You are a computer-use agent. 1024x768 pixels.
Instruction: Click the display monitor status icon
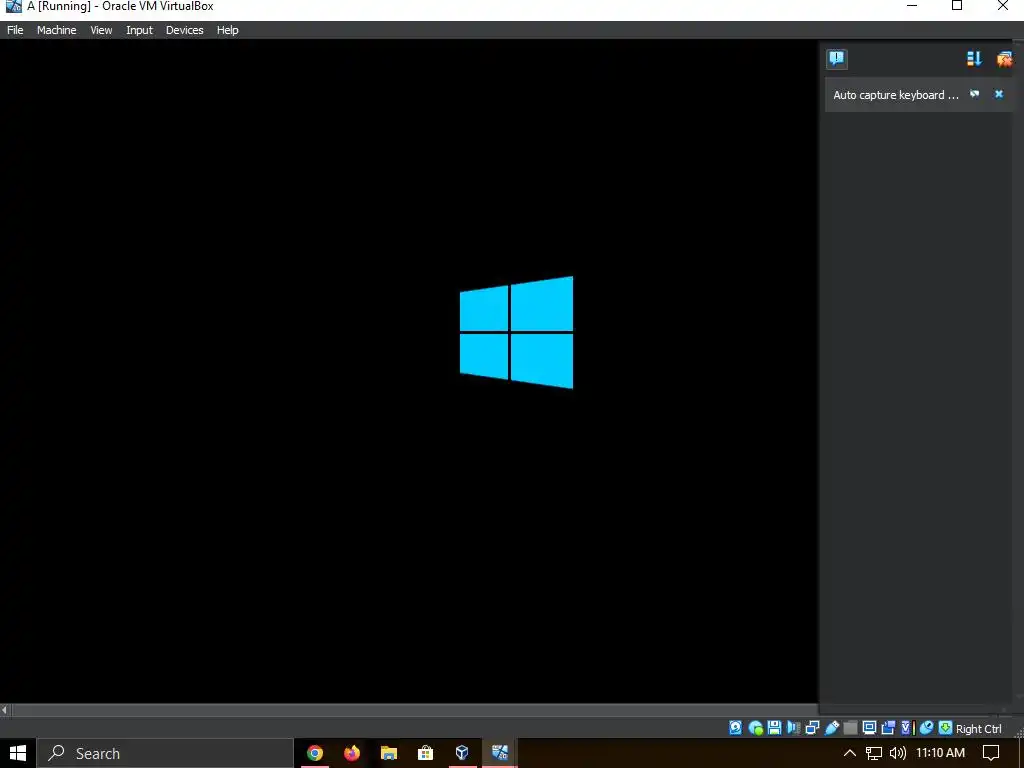(869, 728)
